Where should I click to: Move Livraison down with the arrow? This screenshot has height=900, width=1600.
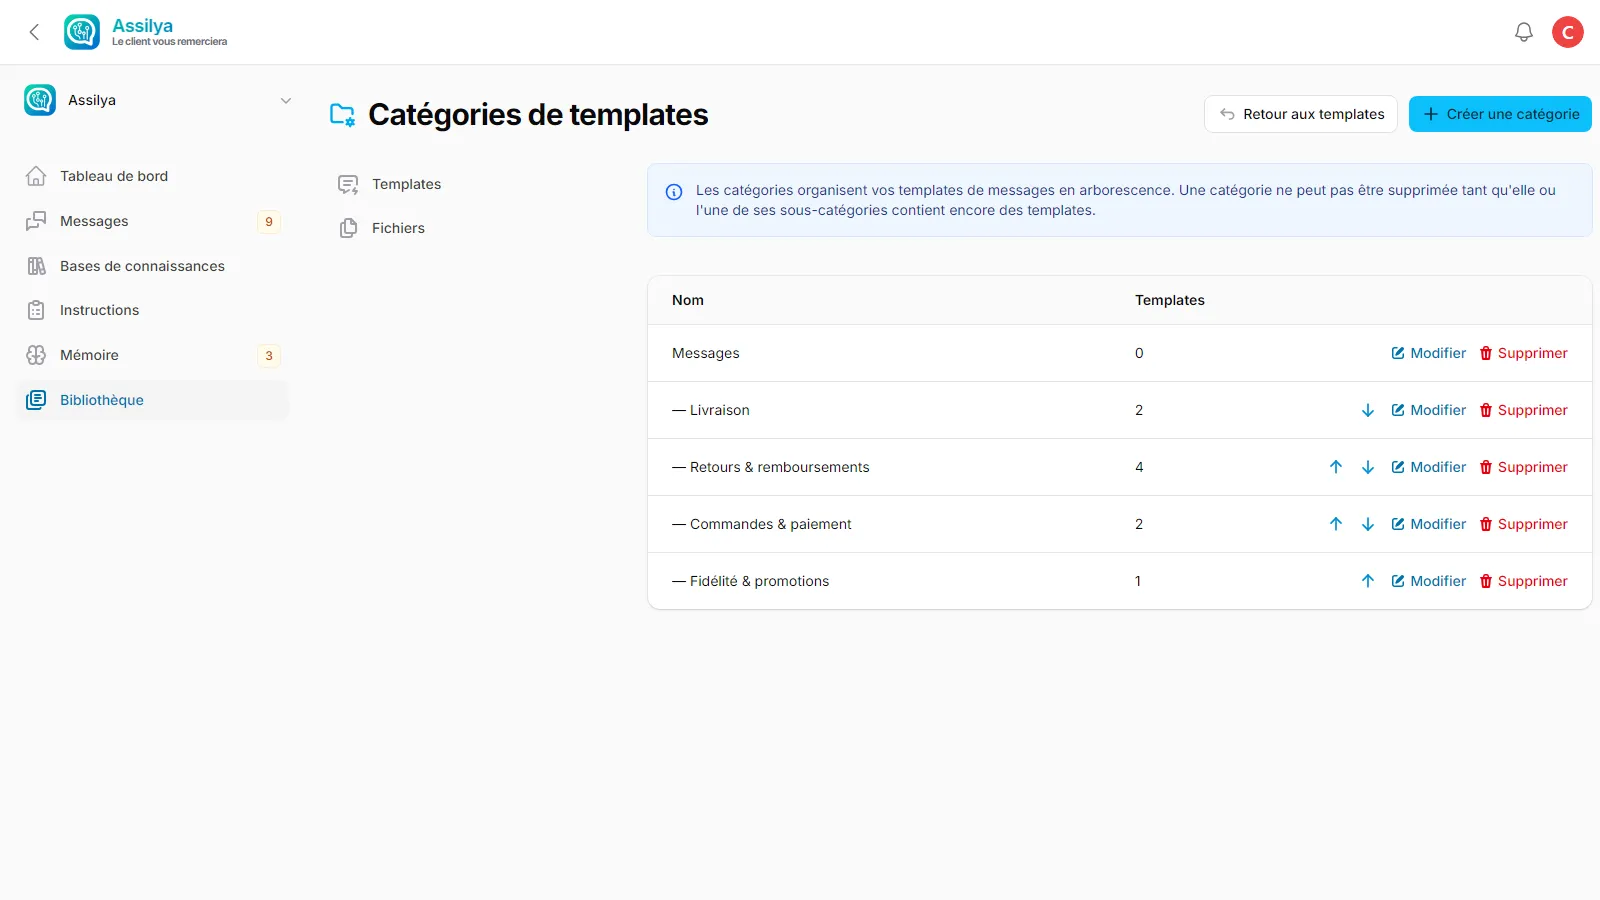(1368, 410)
